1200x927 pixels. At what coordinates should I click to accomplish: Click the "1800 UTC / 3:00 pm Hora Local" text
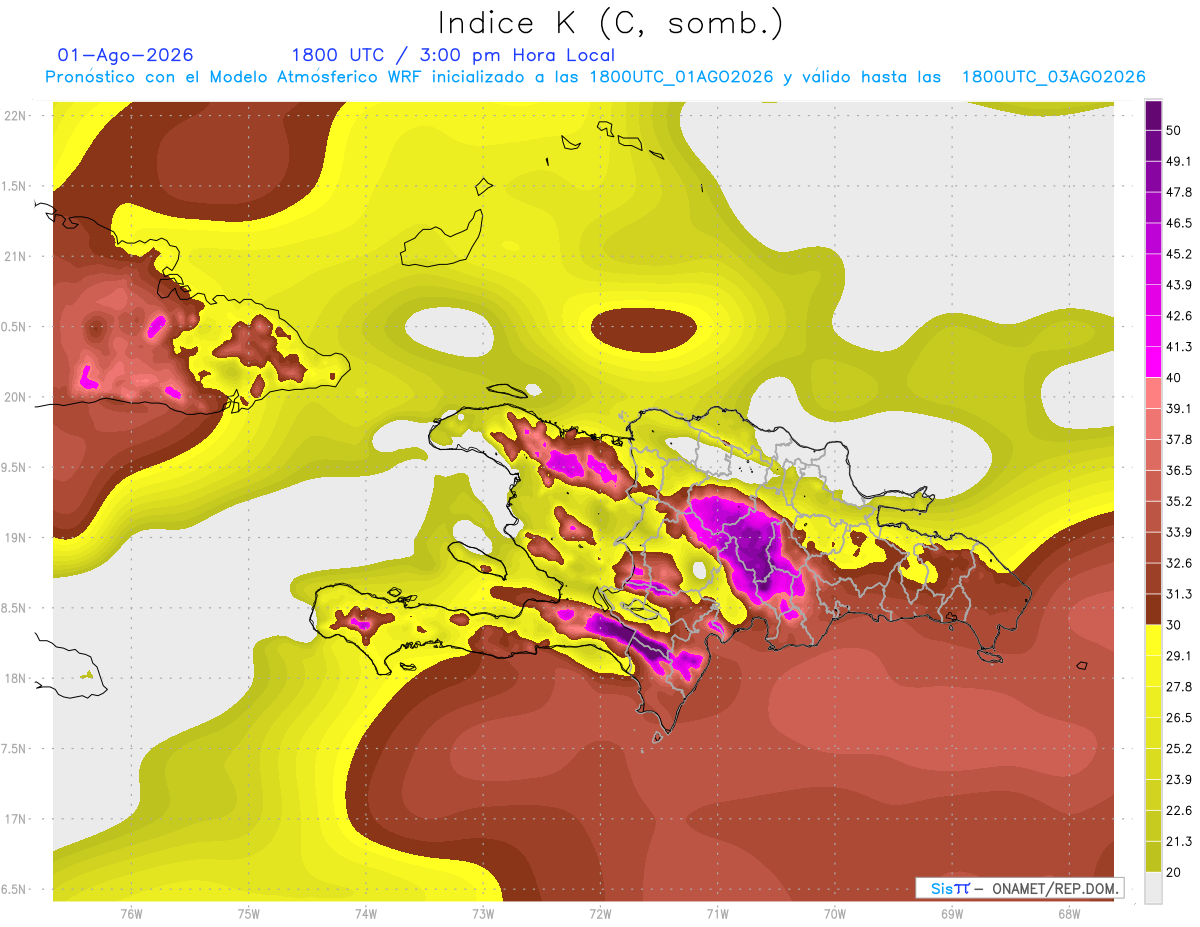[453, 55]
